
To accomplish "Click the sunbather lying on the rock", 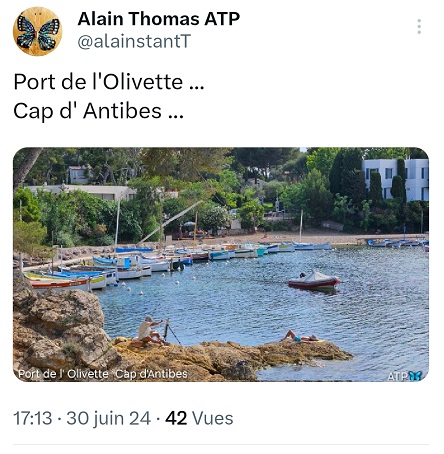I will click(x=301, y=337).
